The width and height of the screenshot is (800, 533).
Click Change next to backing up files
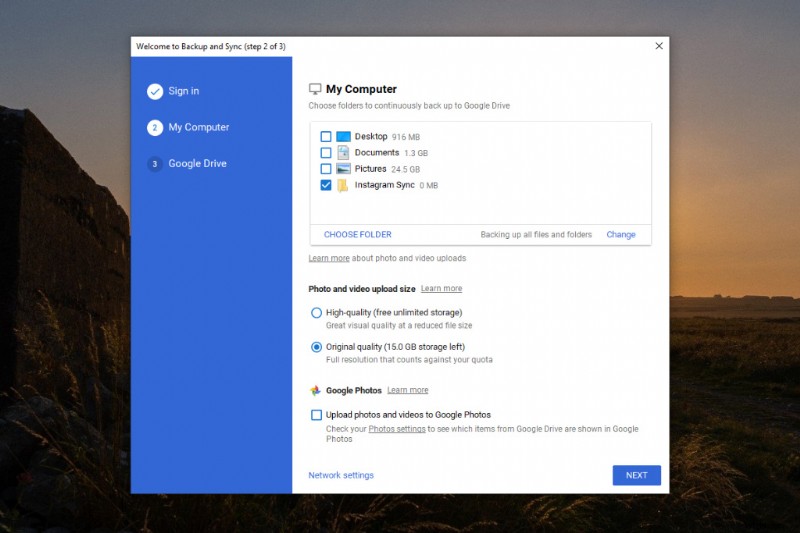(620, 235)
